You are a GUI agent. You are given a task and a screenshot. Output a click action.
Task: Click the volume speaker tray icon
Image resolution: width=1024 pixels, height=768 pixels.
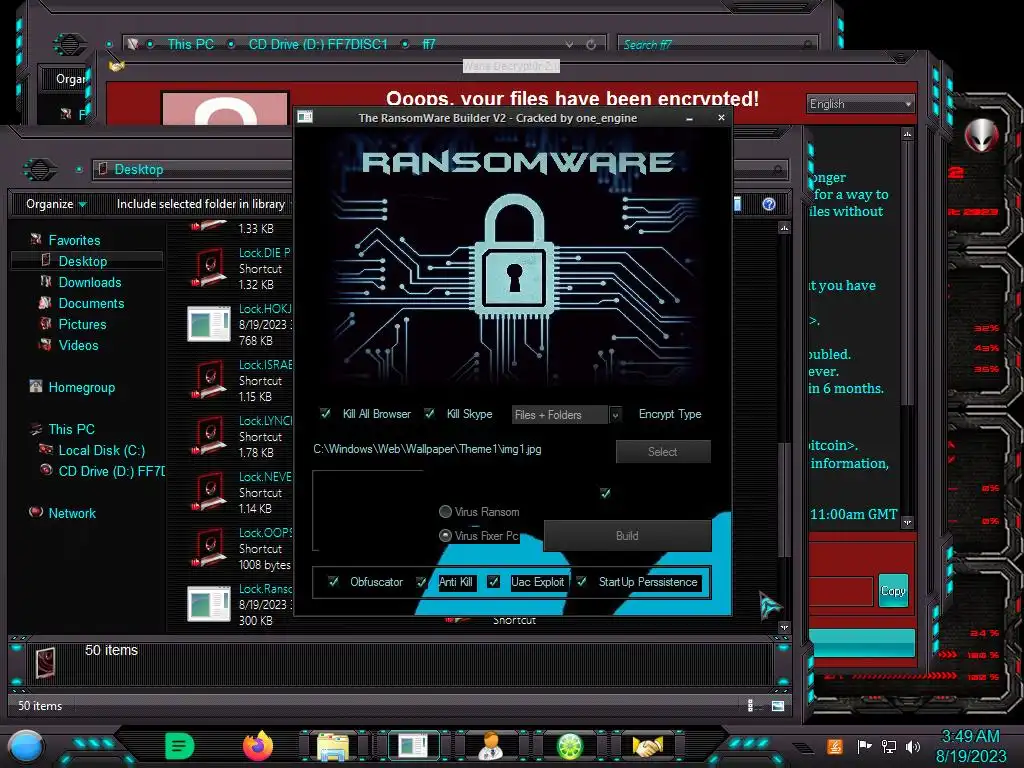913,746
